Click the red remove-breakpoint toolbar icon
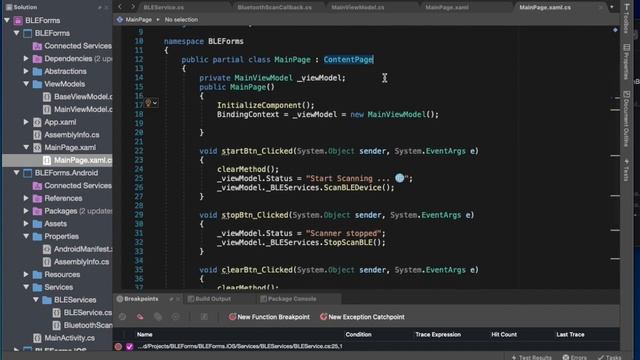The height and width of the screenshot is (360, 640). pyautogui.click(x=140, y=317)
